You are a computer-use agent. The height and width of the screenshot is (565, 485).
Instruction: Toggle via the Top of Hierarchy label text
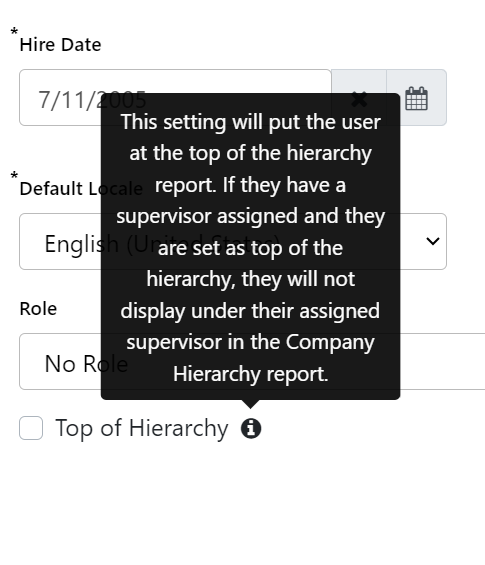pos(142,428)
